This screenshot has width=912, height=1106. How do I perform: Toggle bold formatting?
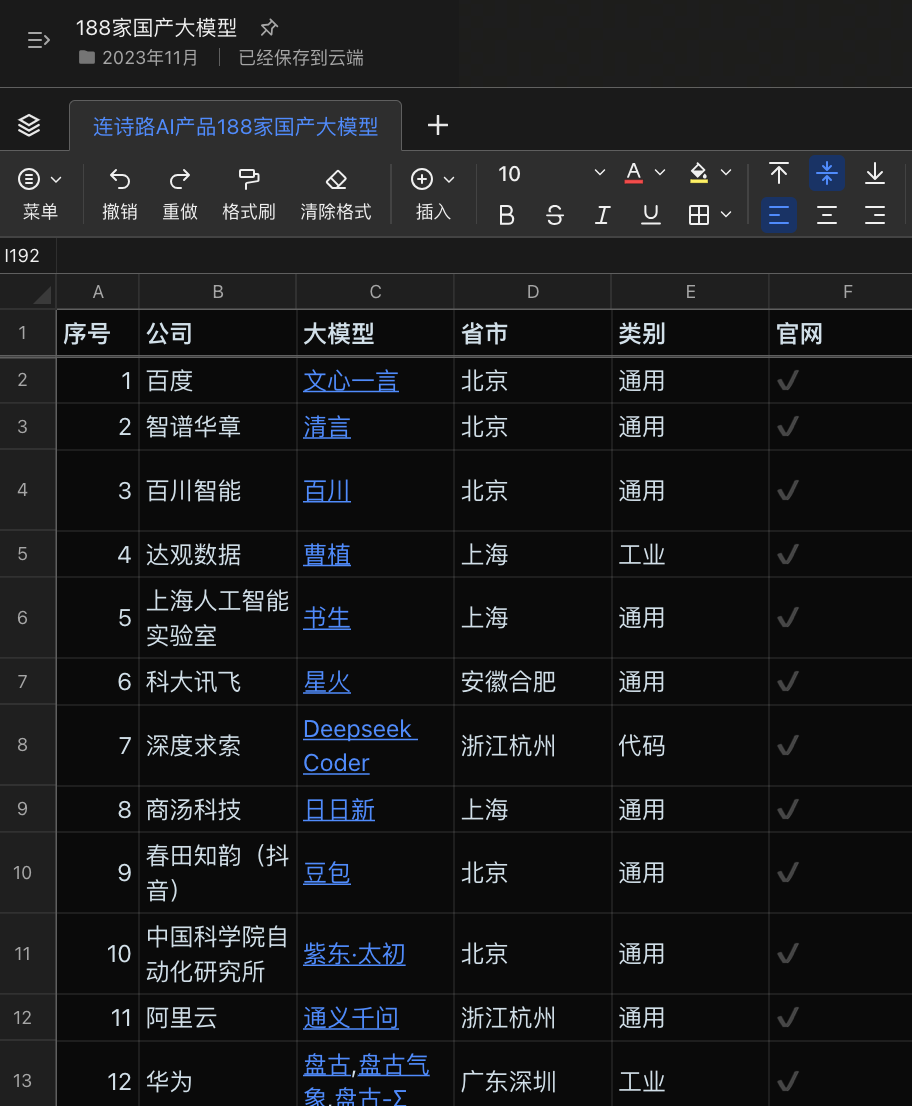(506, 215)
